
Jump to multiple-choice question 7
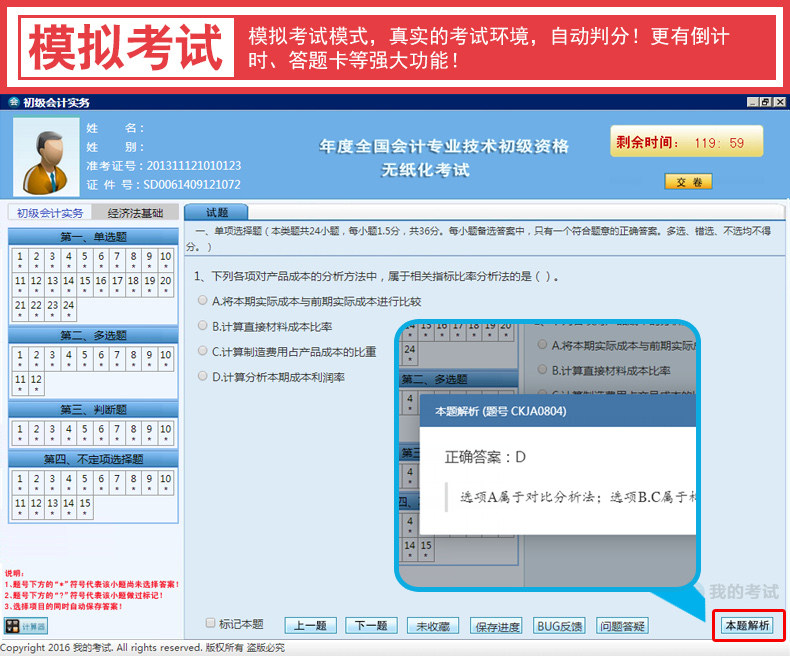(x=117, y=358)
